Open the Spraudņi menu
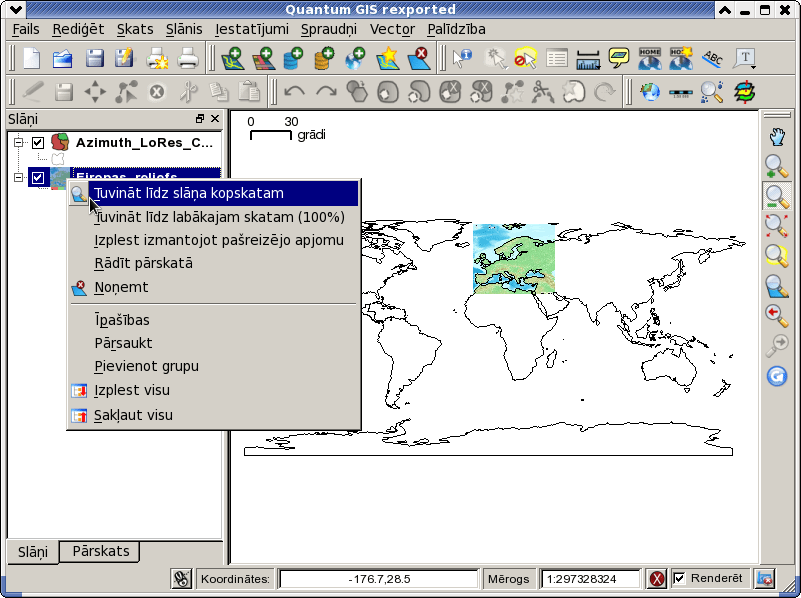The width and height of the screenshot is (801, 598). (x=328, y=30)
